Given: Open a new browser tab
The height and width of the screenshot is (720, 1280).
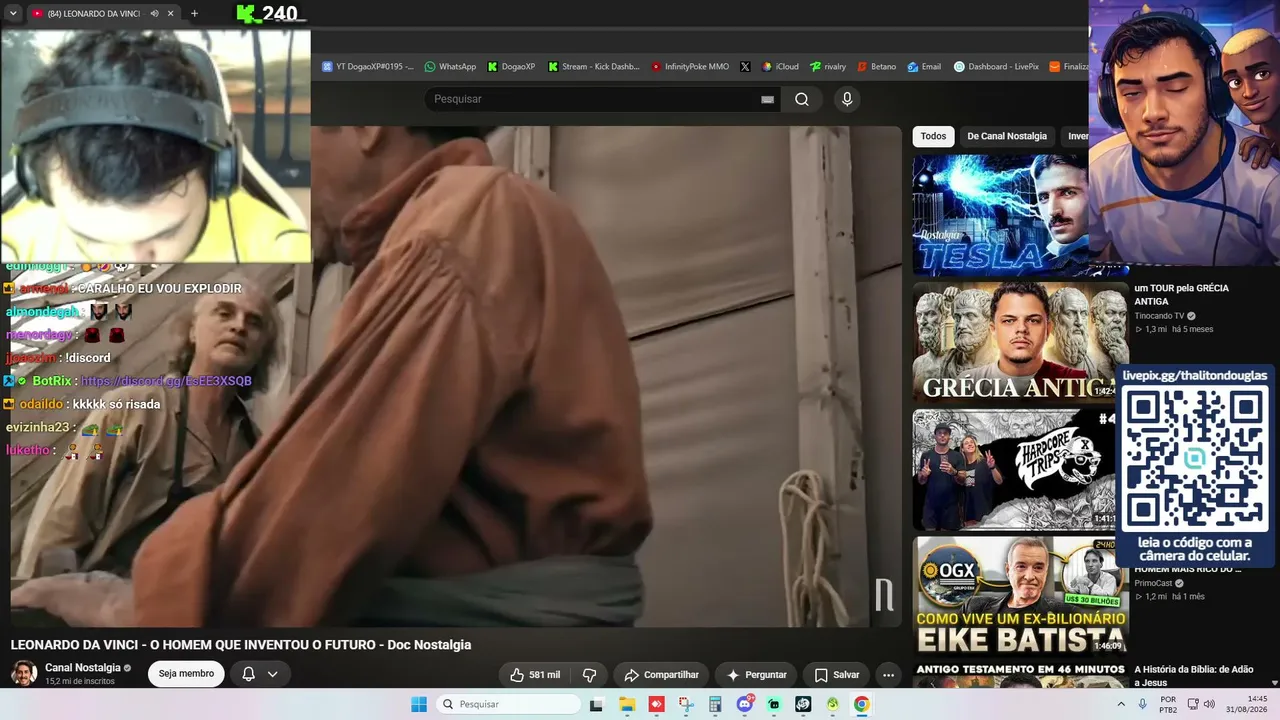Looking at the screenshot, I should [194, 13].
